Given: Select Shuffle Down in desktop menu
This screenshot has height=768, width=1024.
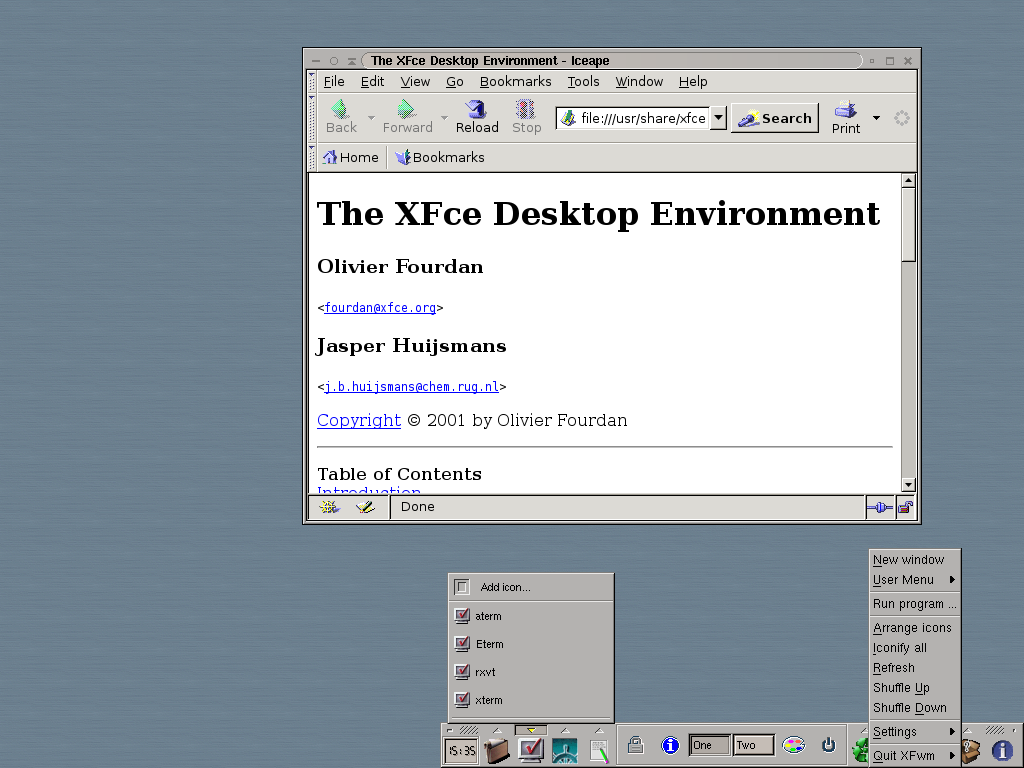Looking at the screenshot, I should (x=914, y=708).
